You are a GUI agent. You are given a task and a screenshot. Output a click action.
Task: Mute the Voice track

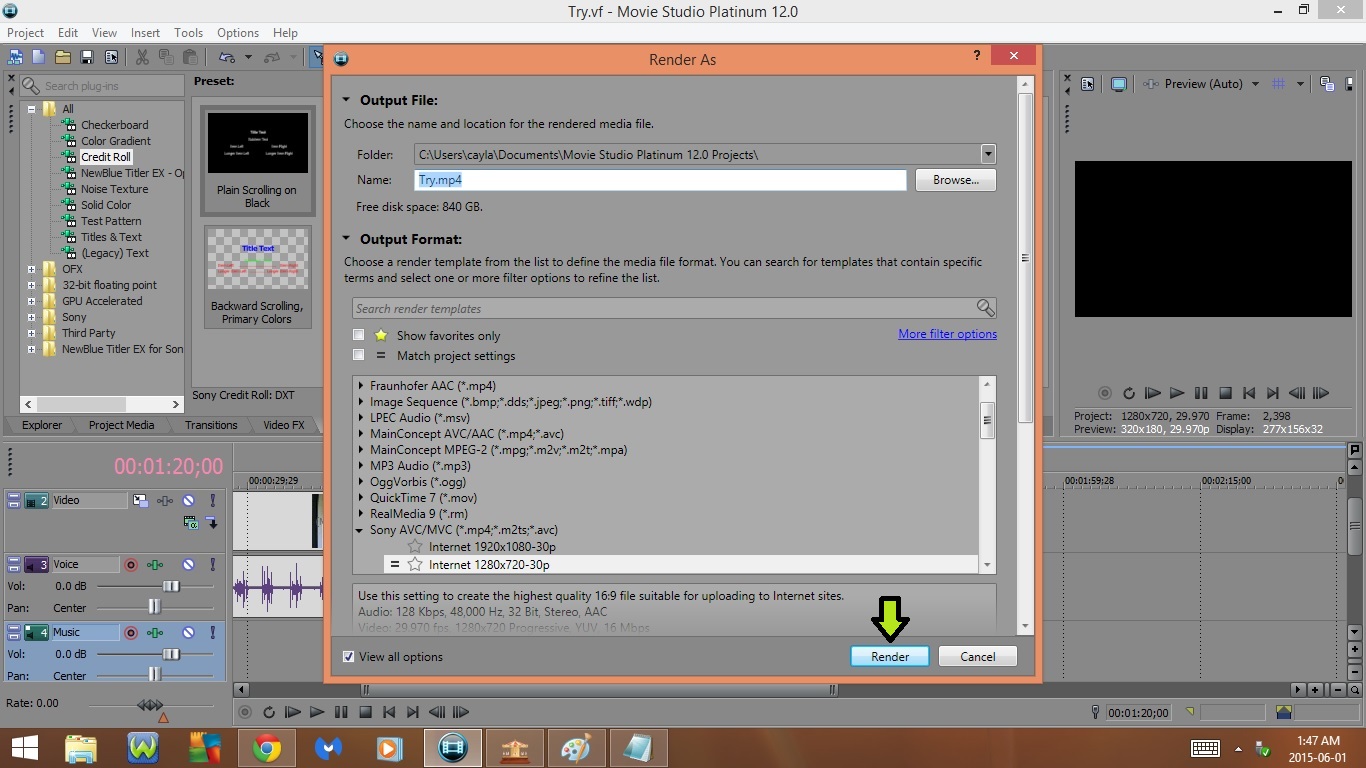188,564
